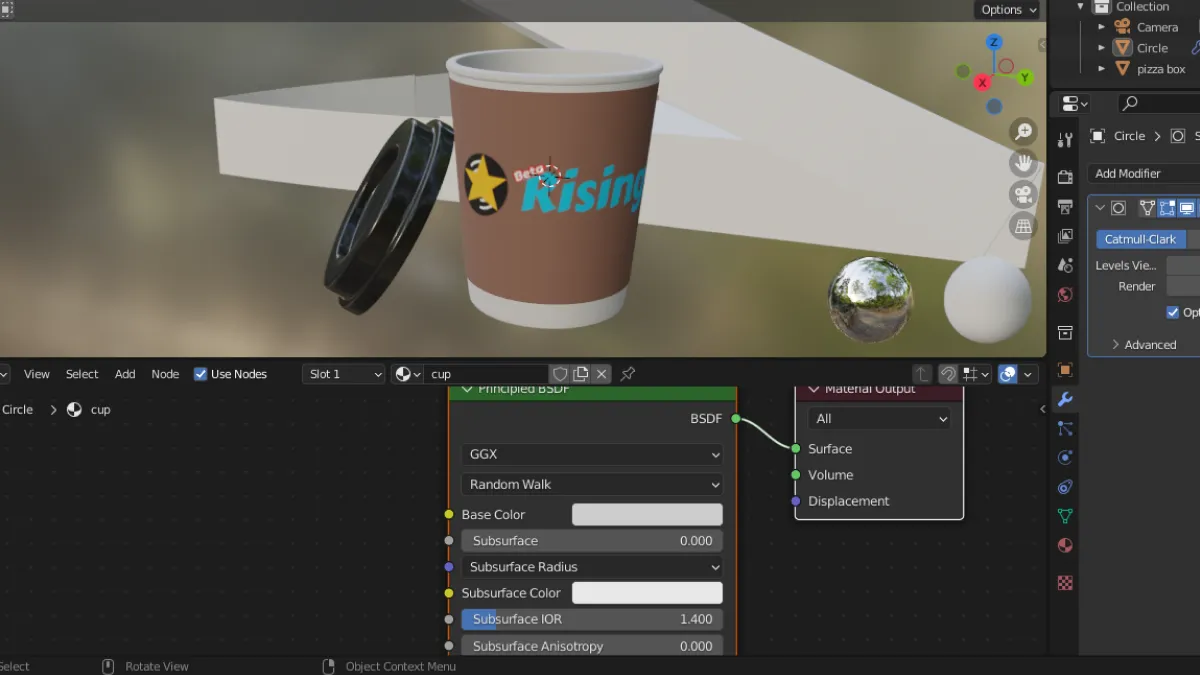Toggle modifier viewport display monitor icon
The image size is (1201, 675).
(1186, 208)
